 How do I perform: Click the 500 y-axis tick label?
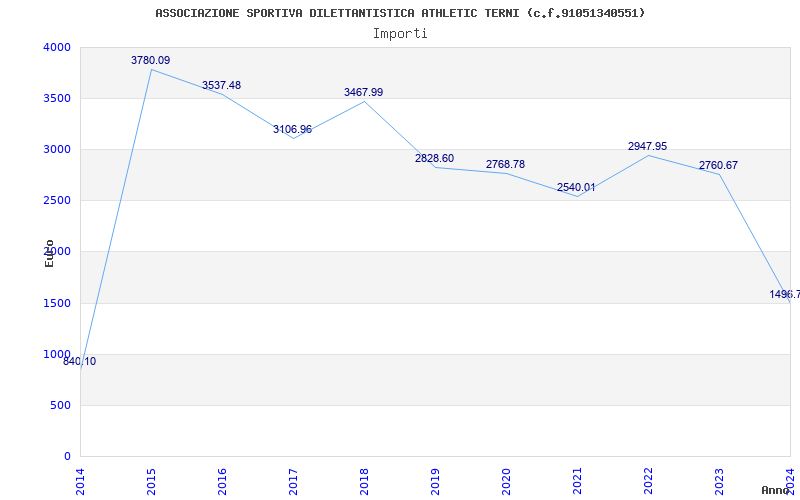click(x=61, y=406)
